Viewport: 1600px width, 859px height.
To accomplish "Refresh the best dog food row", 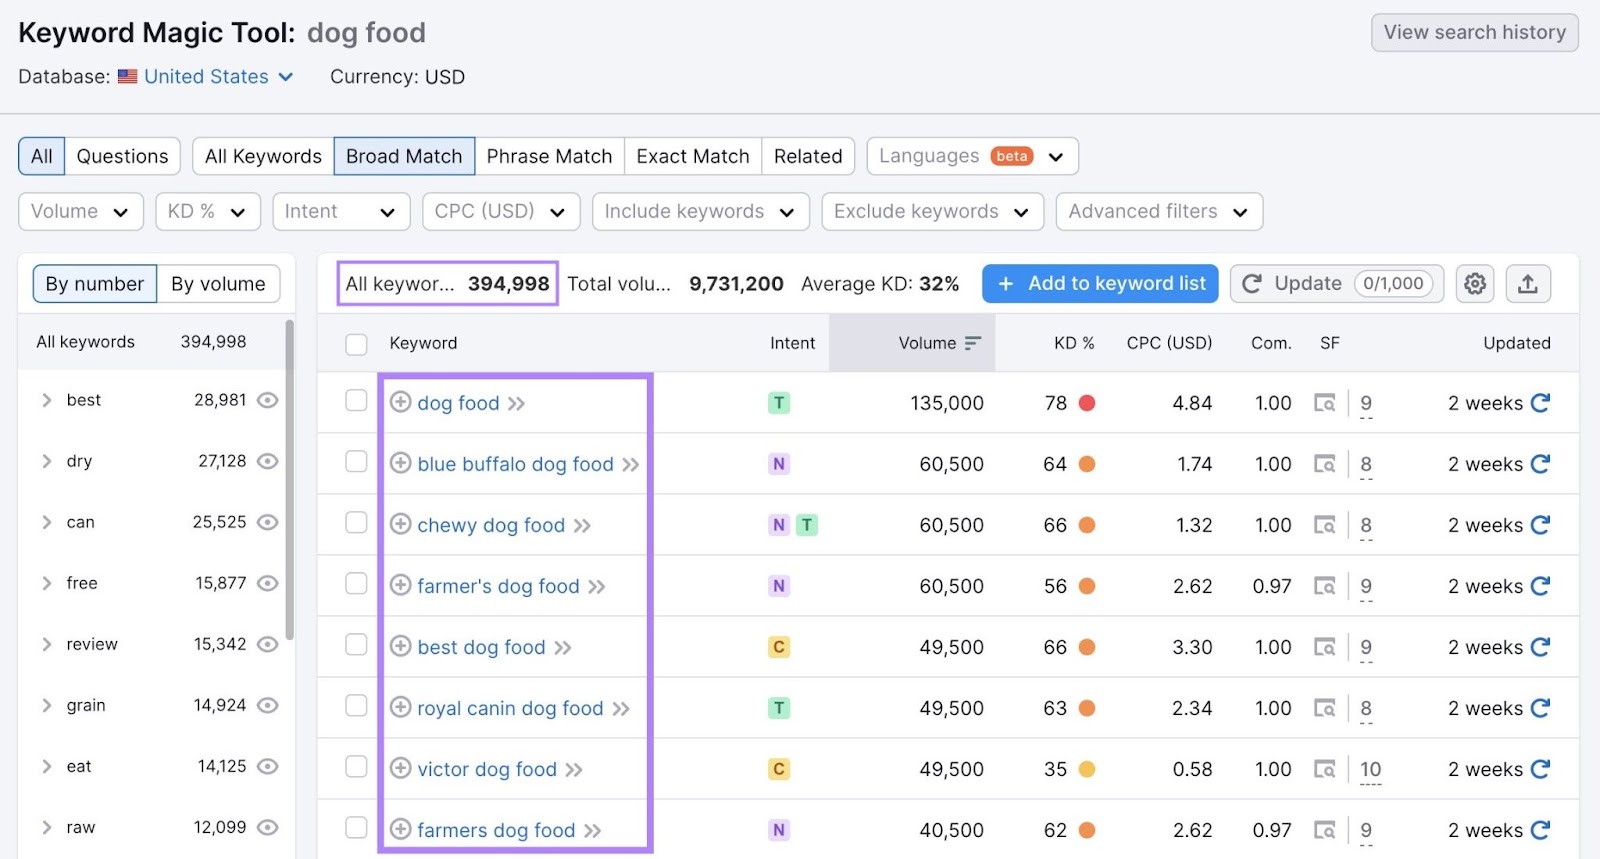I will tap(1540, 647).
